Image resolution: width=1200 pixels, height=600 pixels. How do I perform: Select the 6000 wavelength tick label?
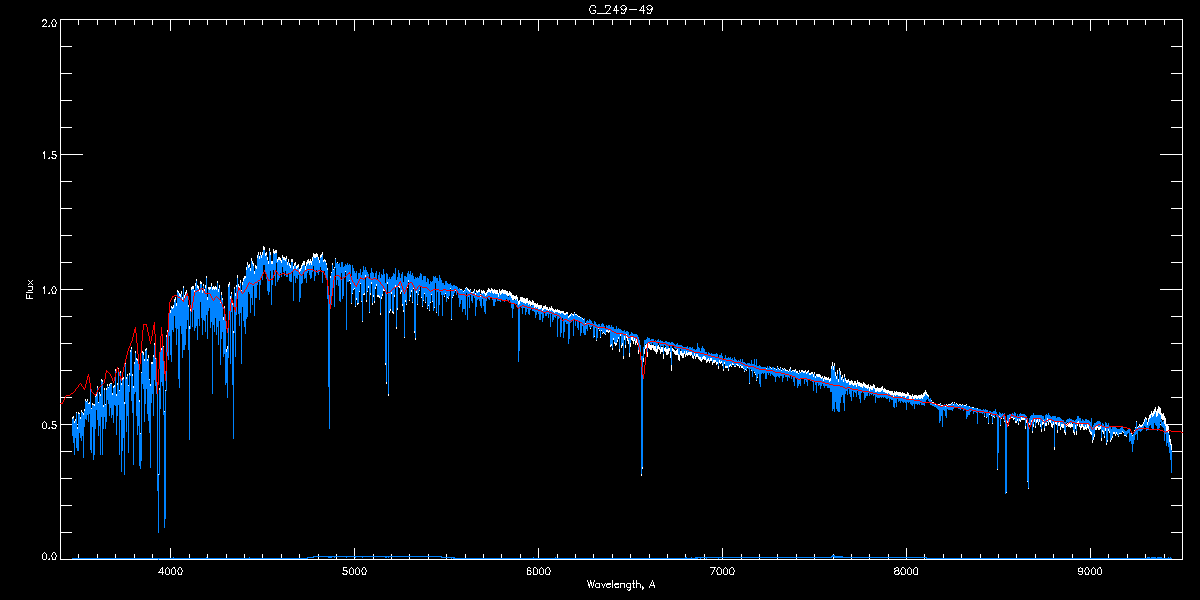(x=538, y=571)
